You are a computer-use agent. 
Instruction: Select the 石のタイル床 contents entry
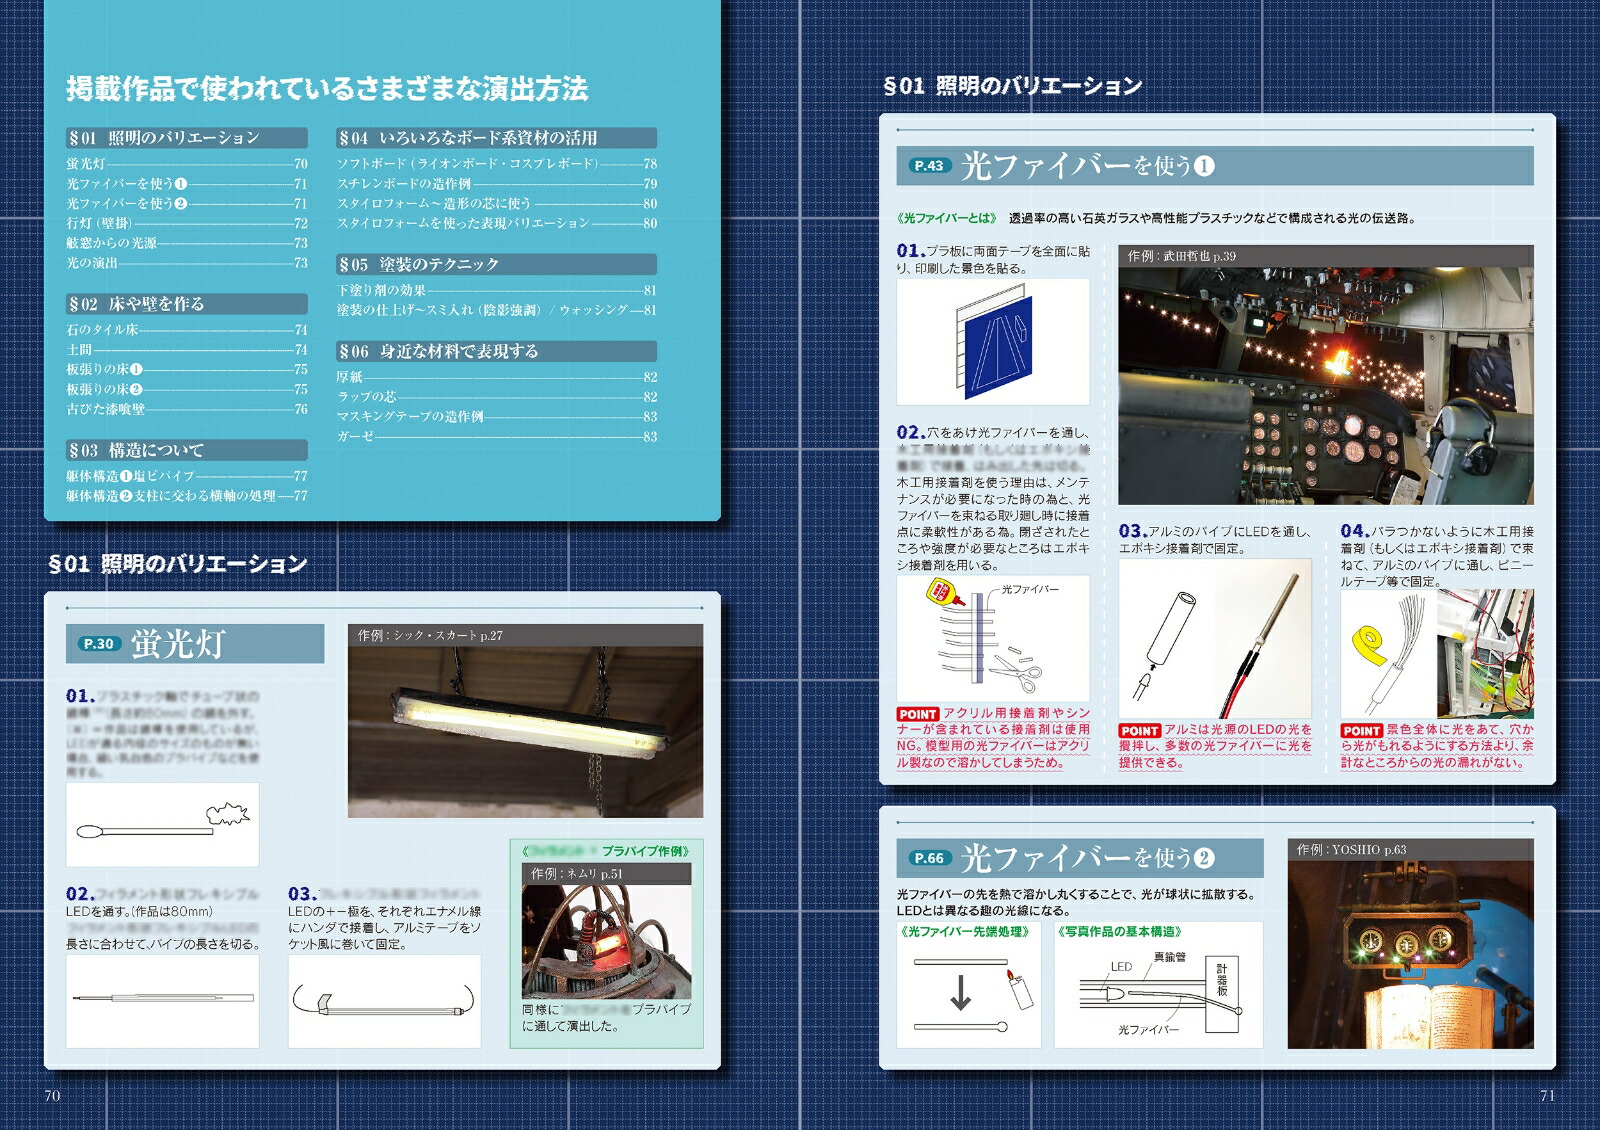point(103,330)
